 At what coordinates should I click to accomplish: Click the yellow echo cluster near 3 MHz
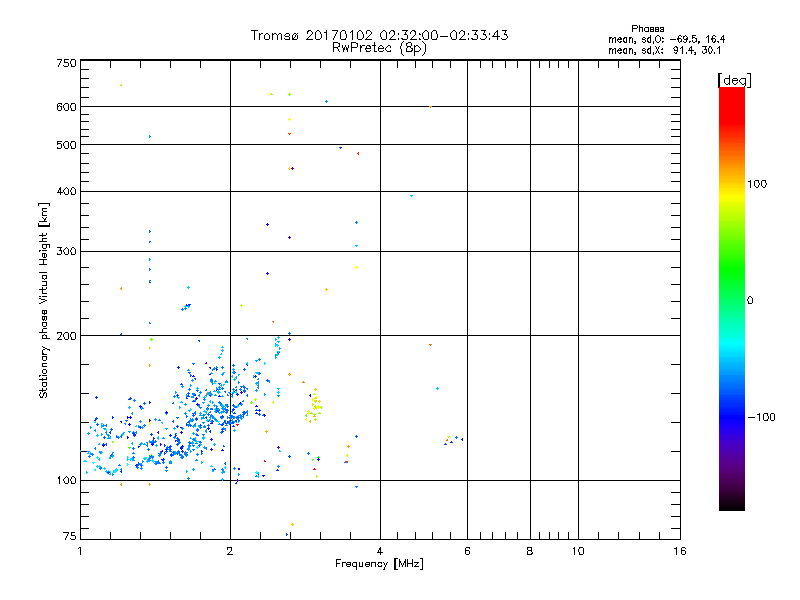tap(314, 406)
